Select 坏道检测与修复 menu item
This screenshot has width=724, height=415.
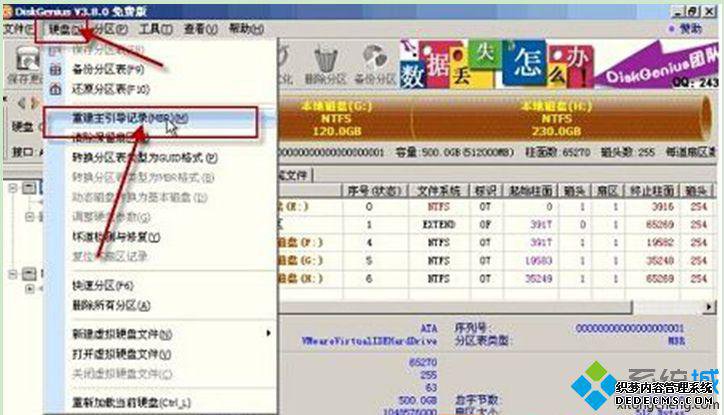(x=116, y=237)
